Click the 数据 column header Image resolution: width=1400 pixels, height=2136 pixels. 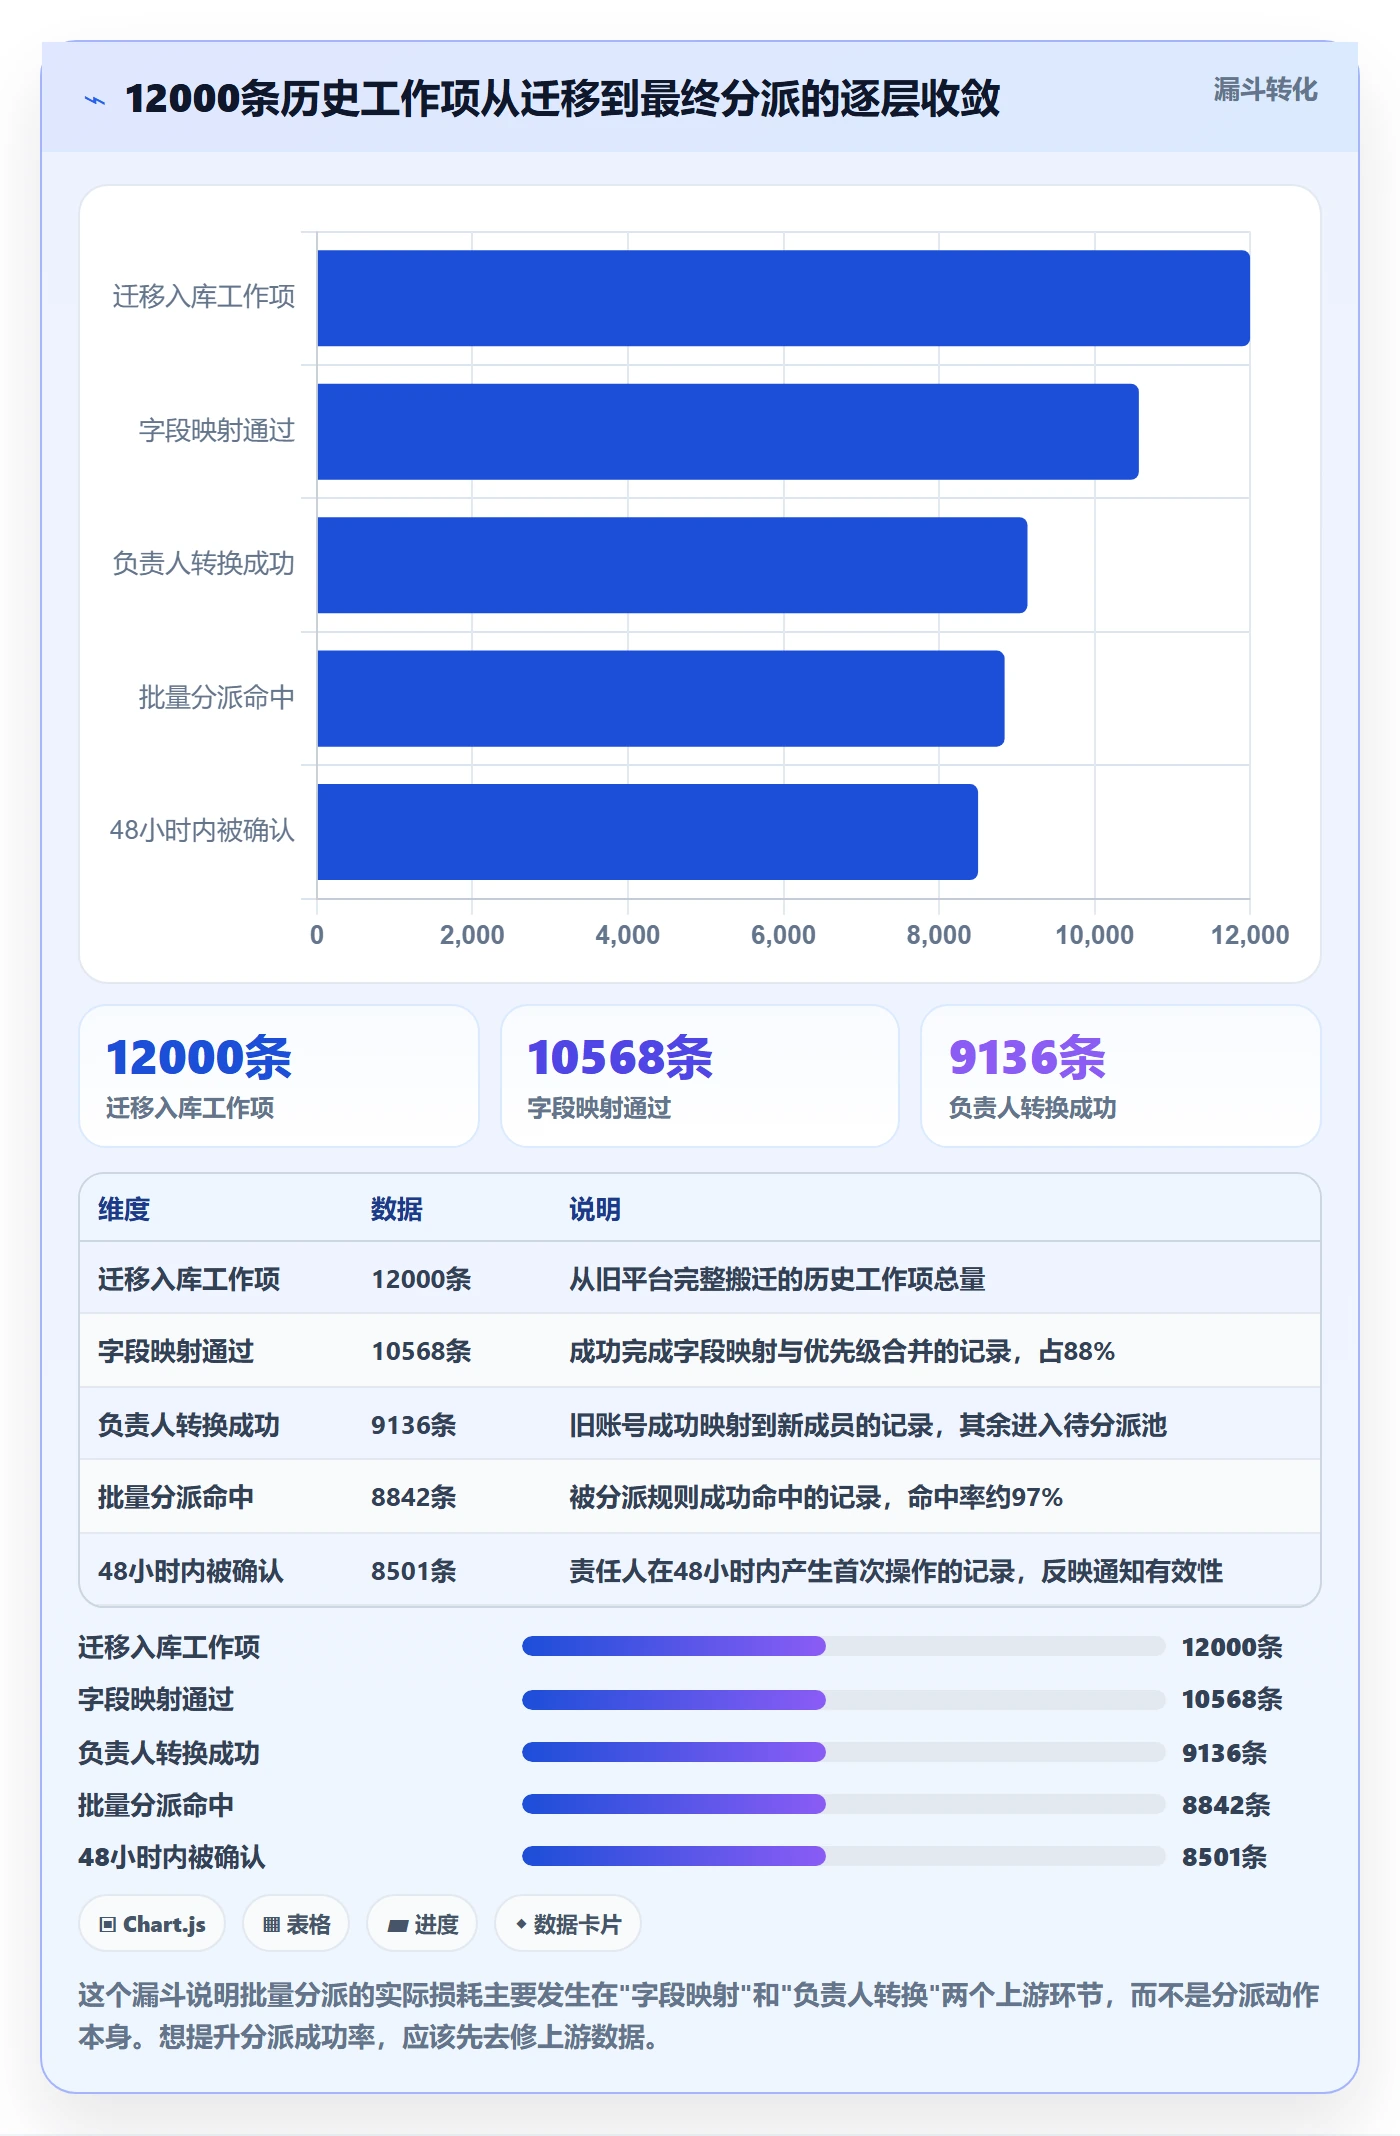pyautogui.click(x=397, y=1209)
